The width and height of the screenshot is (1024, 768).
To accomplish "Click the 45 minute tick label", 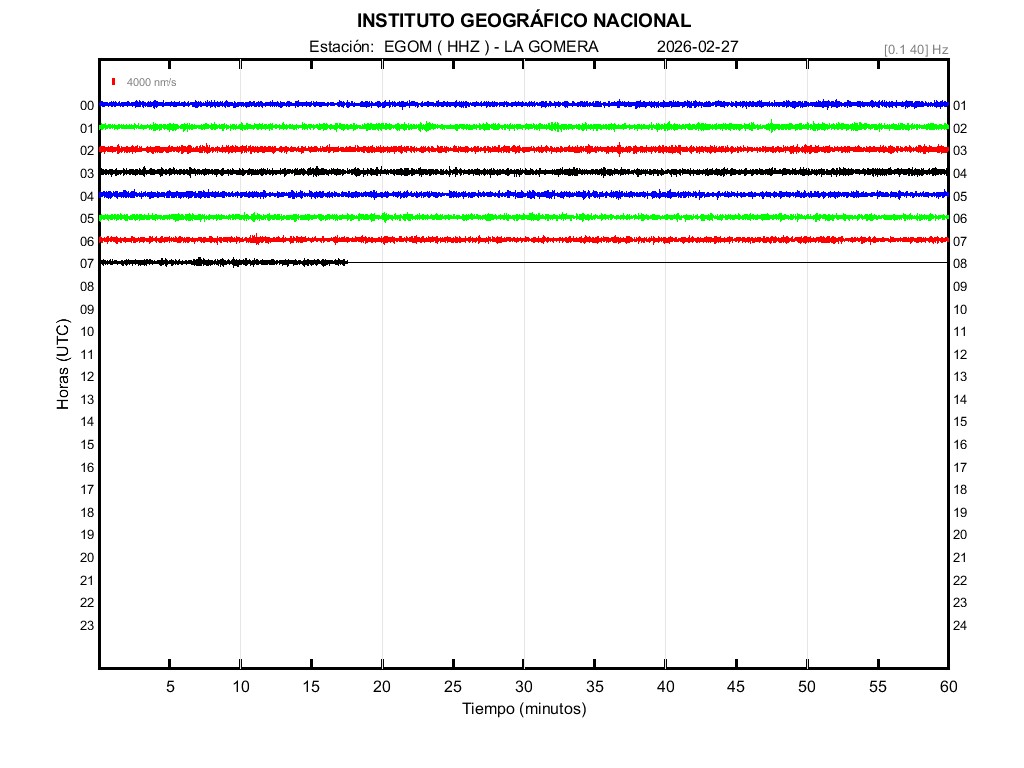I will click(x=736, y=687).
